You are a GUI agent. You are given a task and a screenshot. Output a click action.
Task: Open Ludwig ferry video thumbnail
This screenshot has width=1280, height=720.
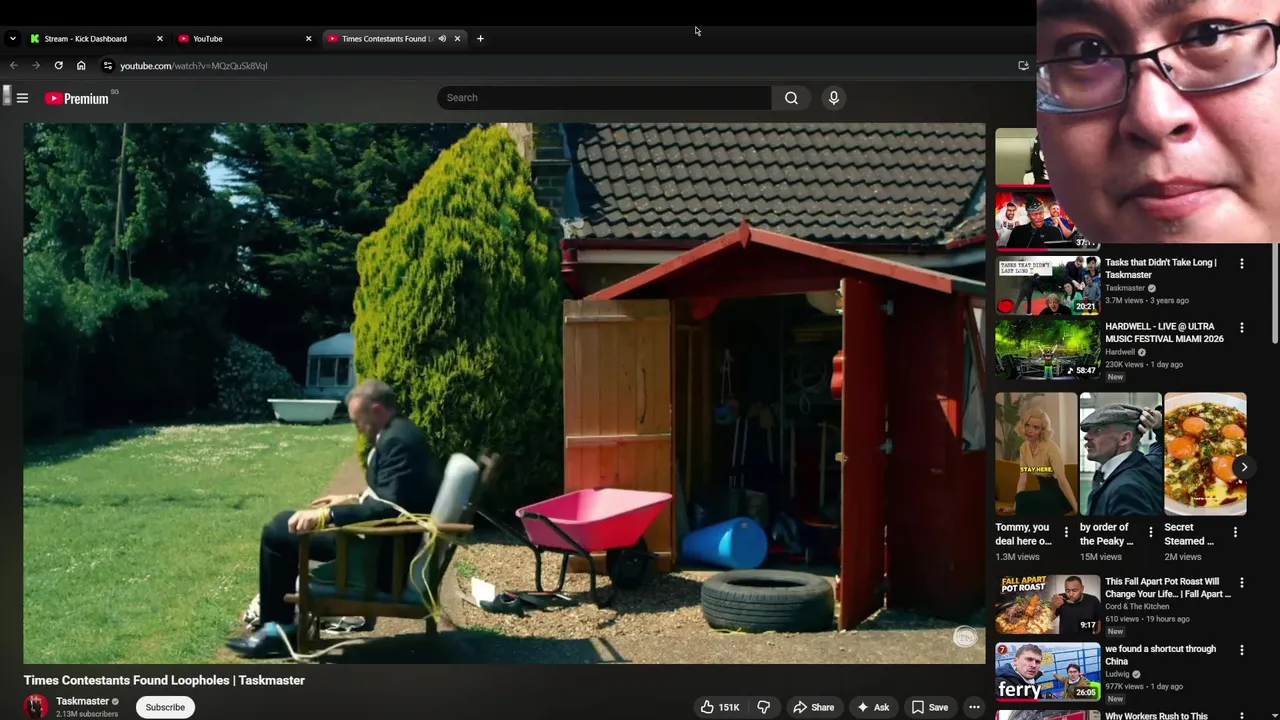(x=1047, y=671)
